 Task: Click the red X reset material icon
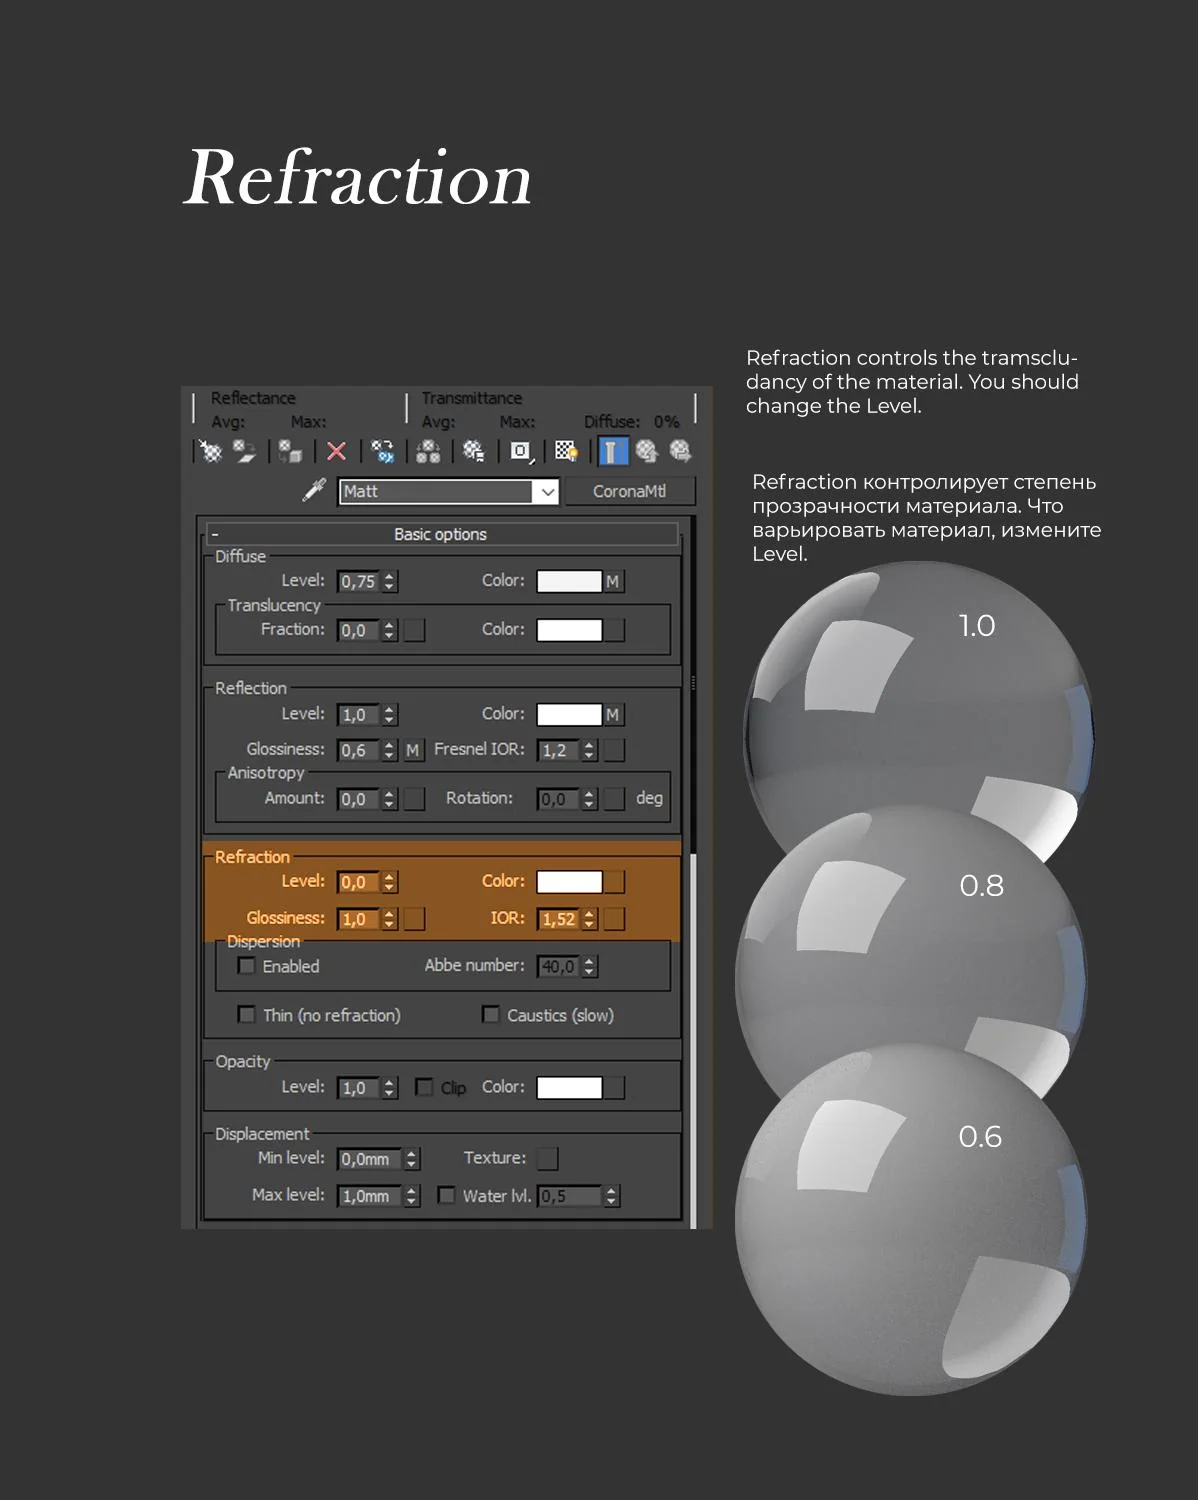pos(337,451)
